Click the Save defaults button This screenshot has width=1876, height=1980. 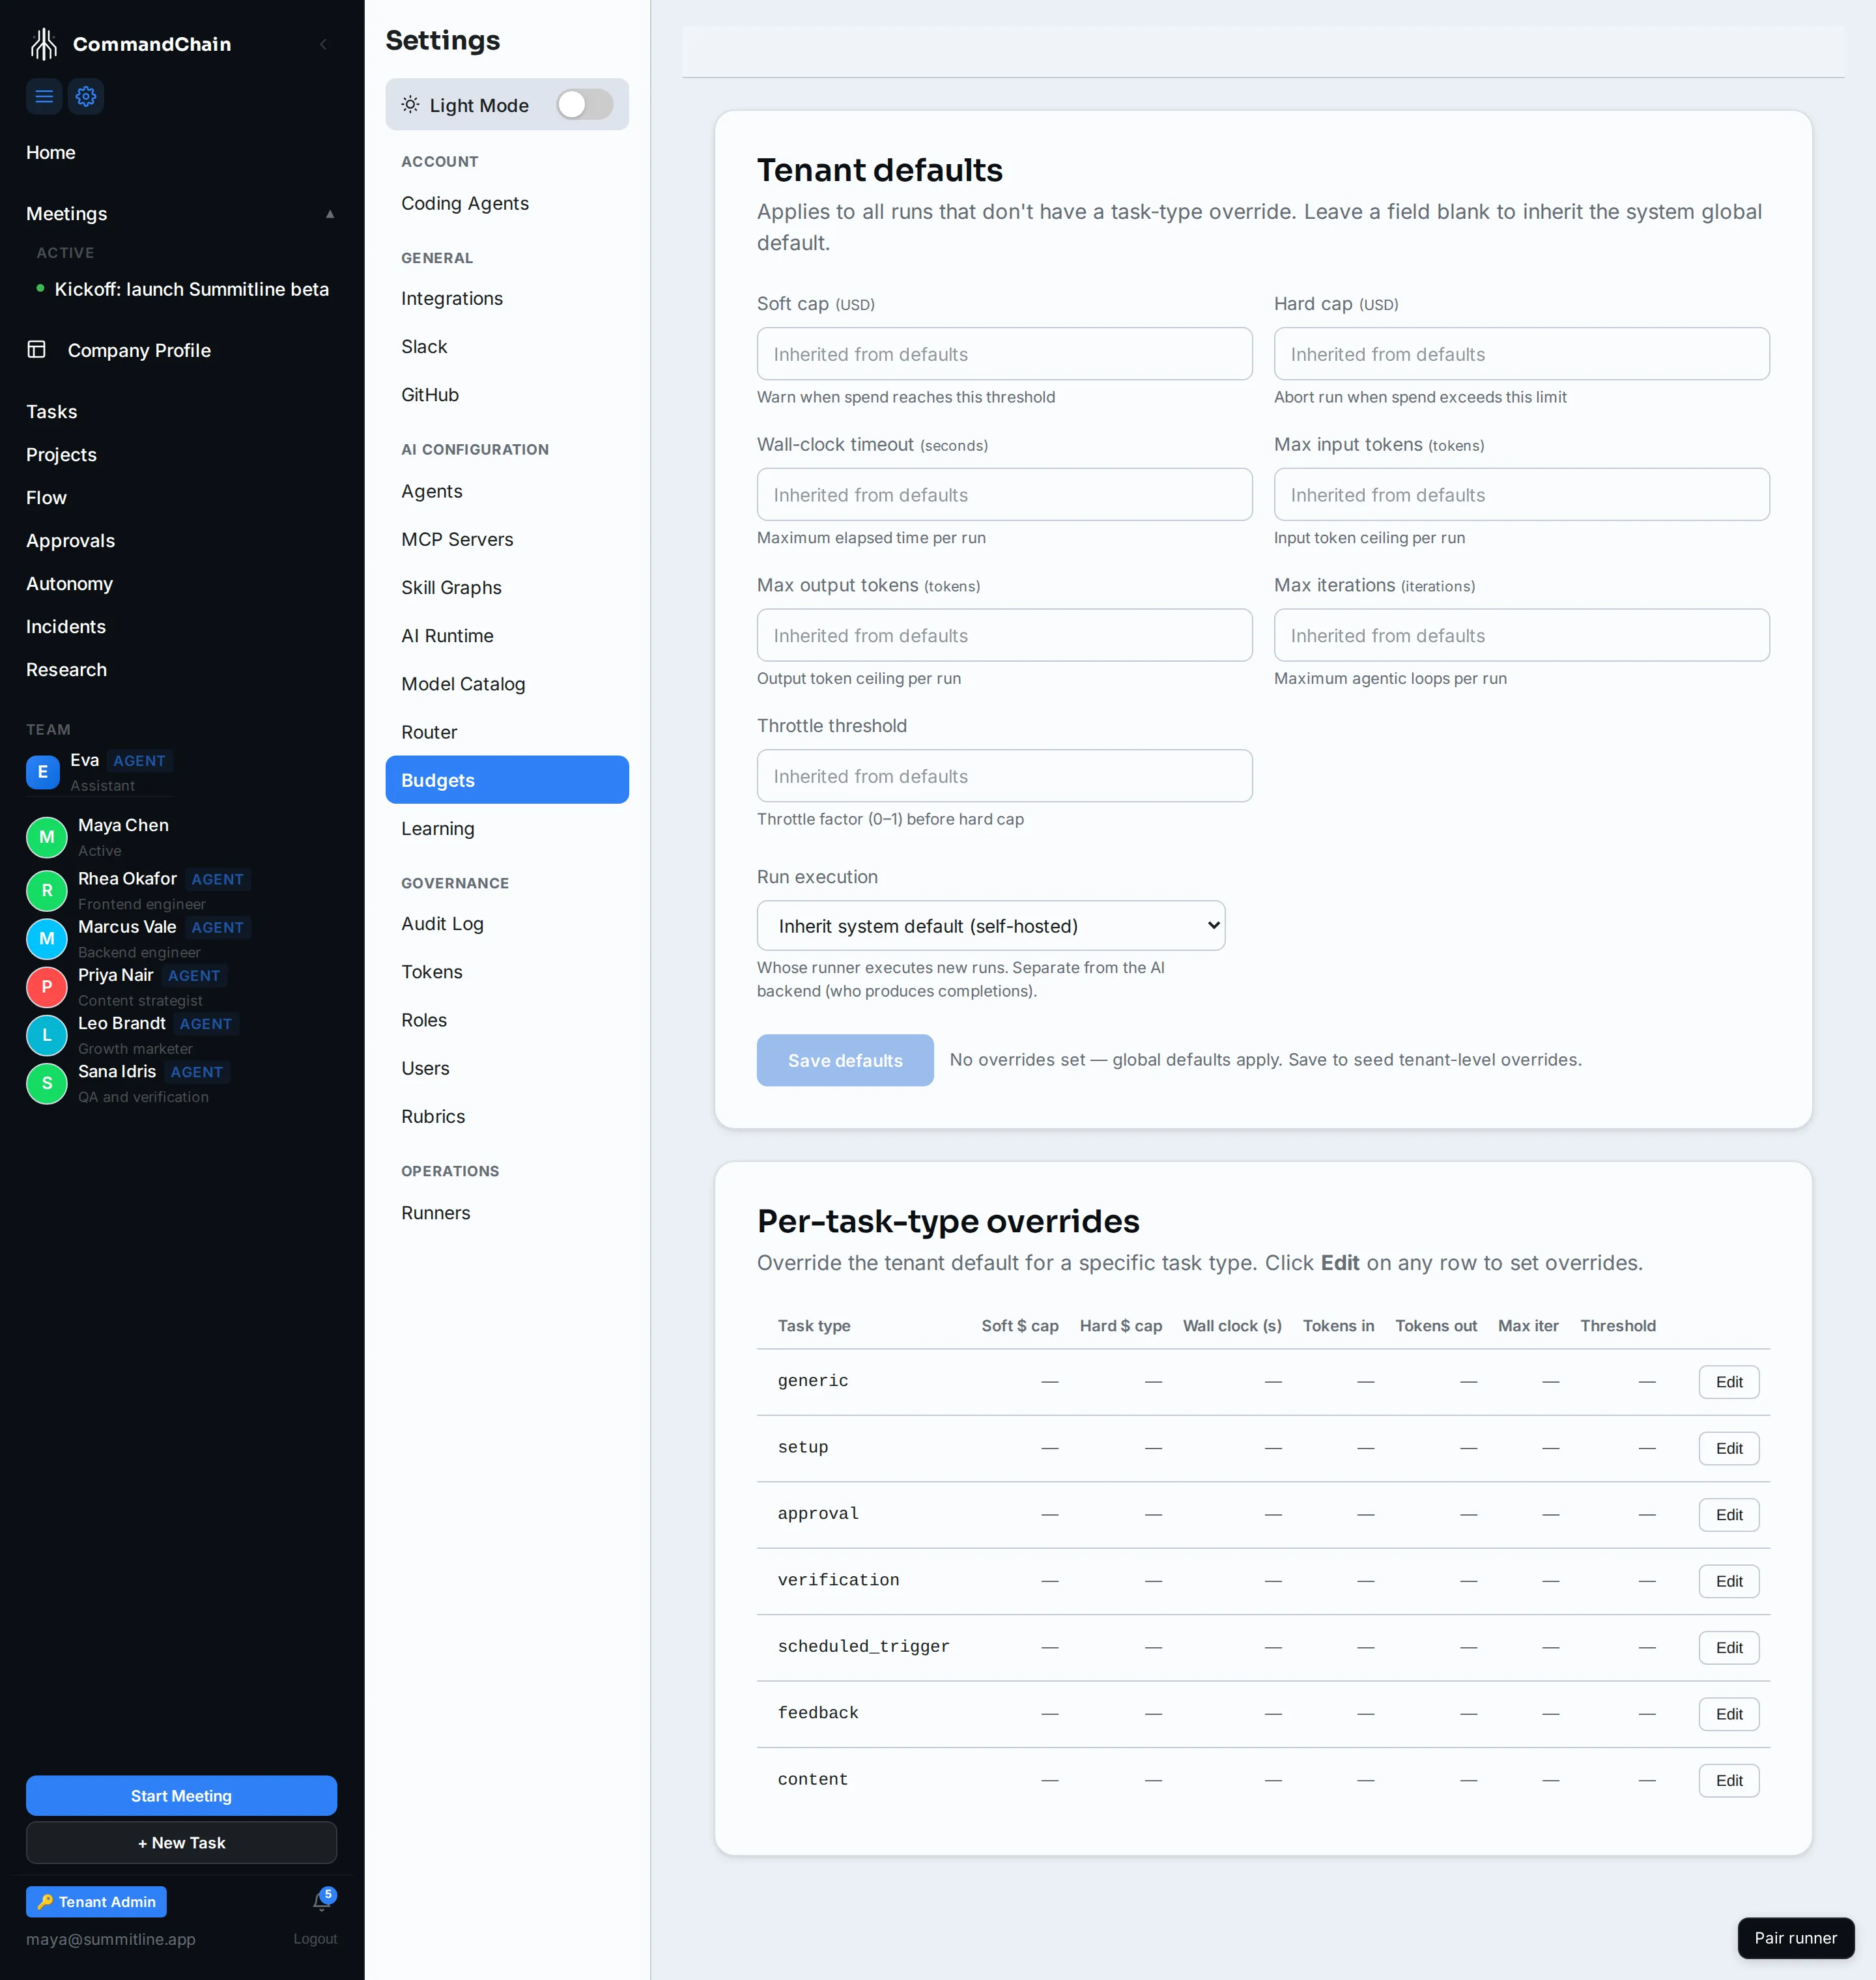click(845, 1060)
